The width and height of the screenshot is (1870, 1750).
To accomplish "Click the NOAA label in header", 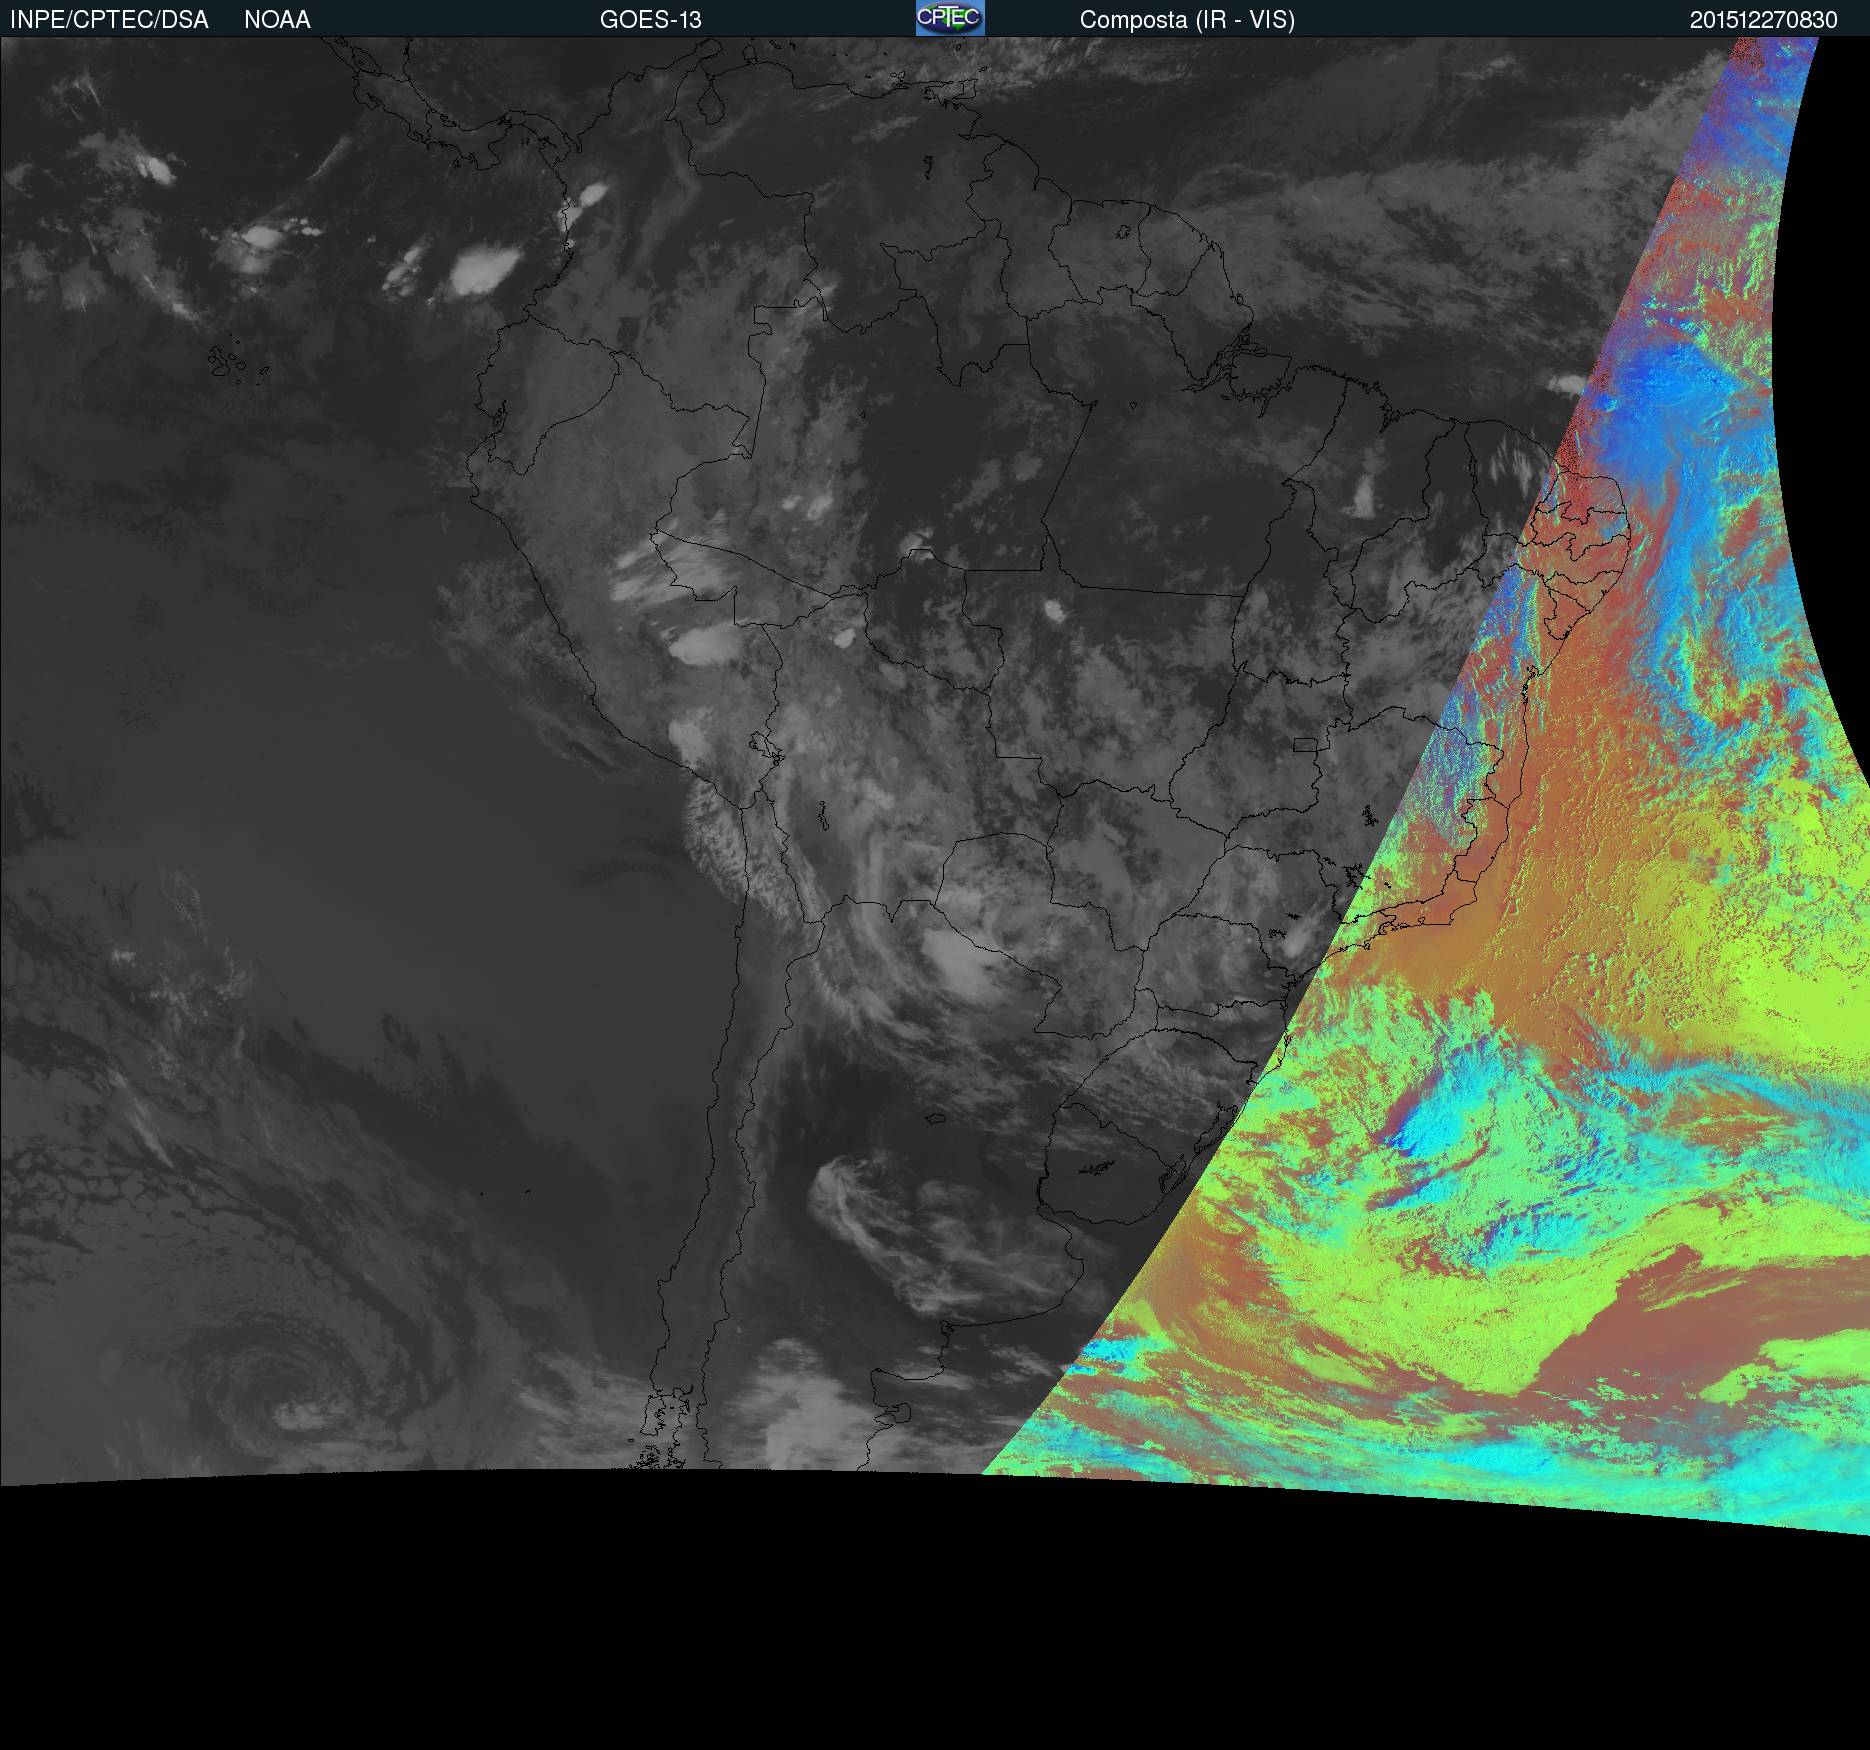I will click(x=277, y=20).
